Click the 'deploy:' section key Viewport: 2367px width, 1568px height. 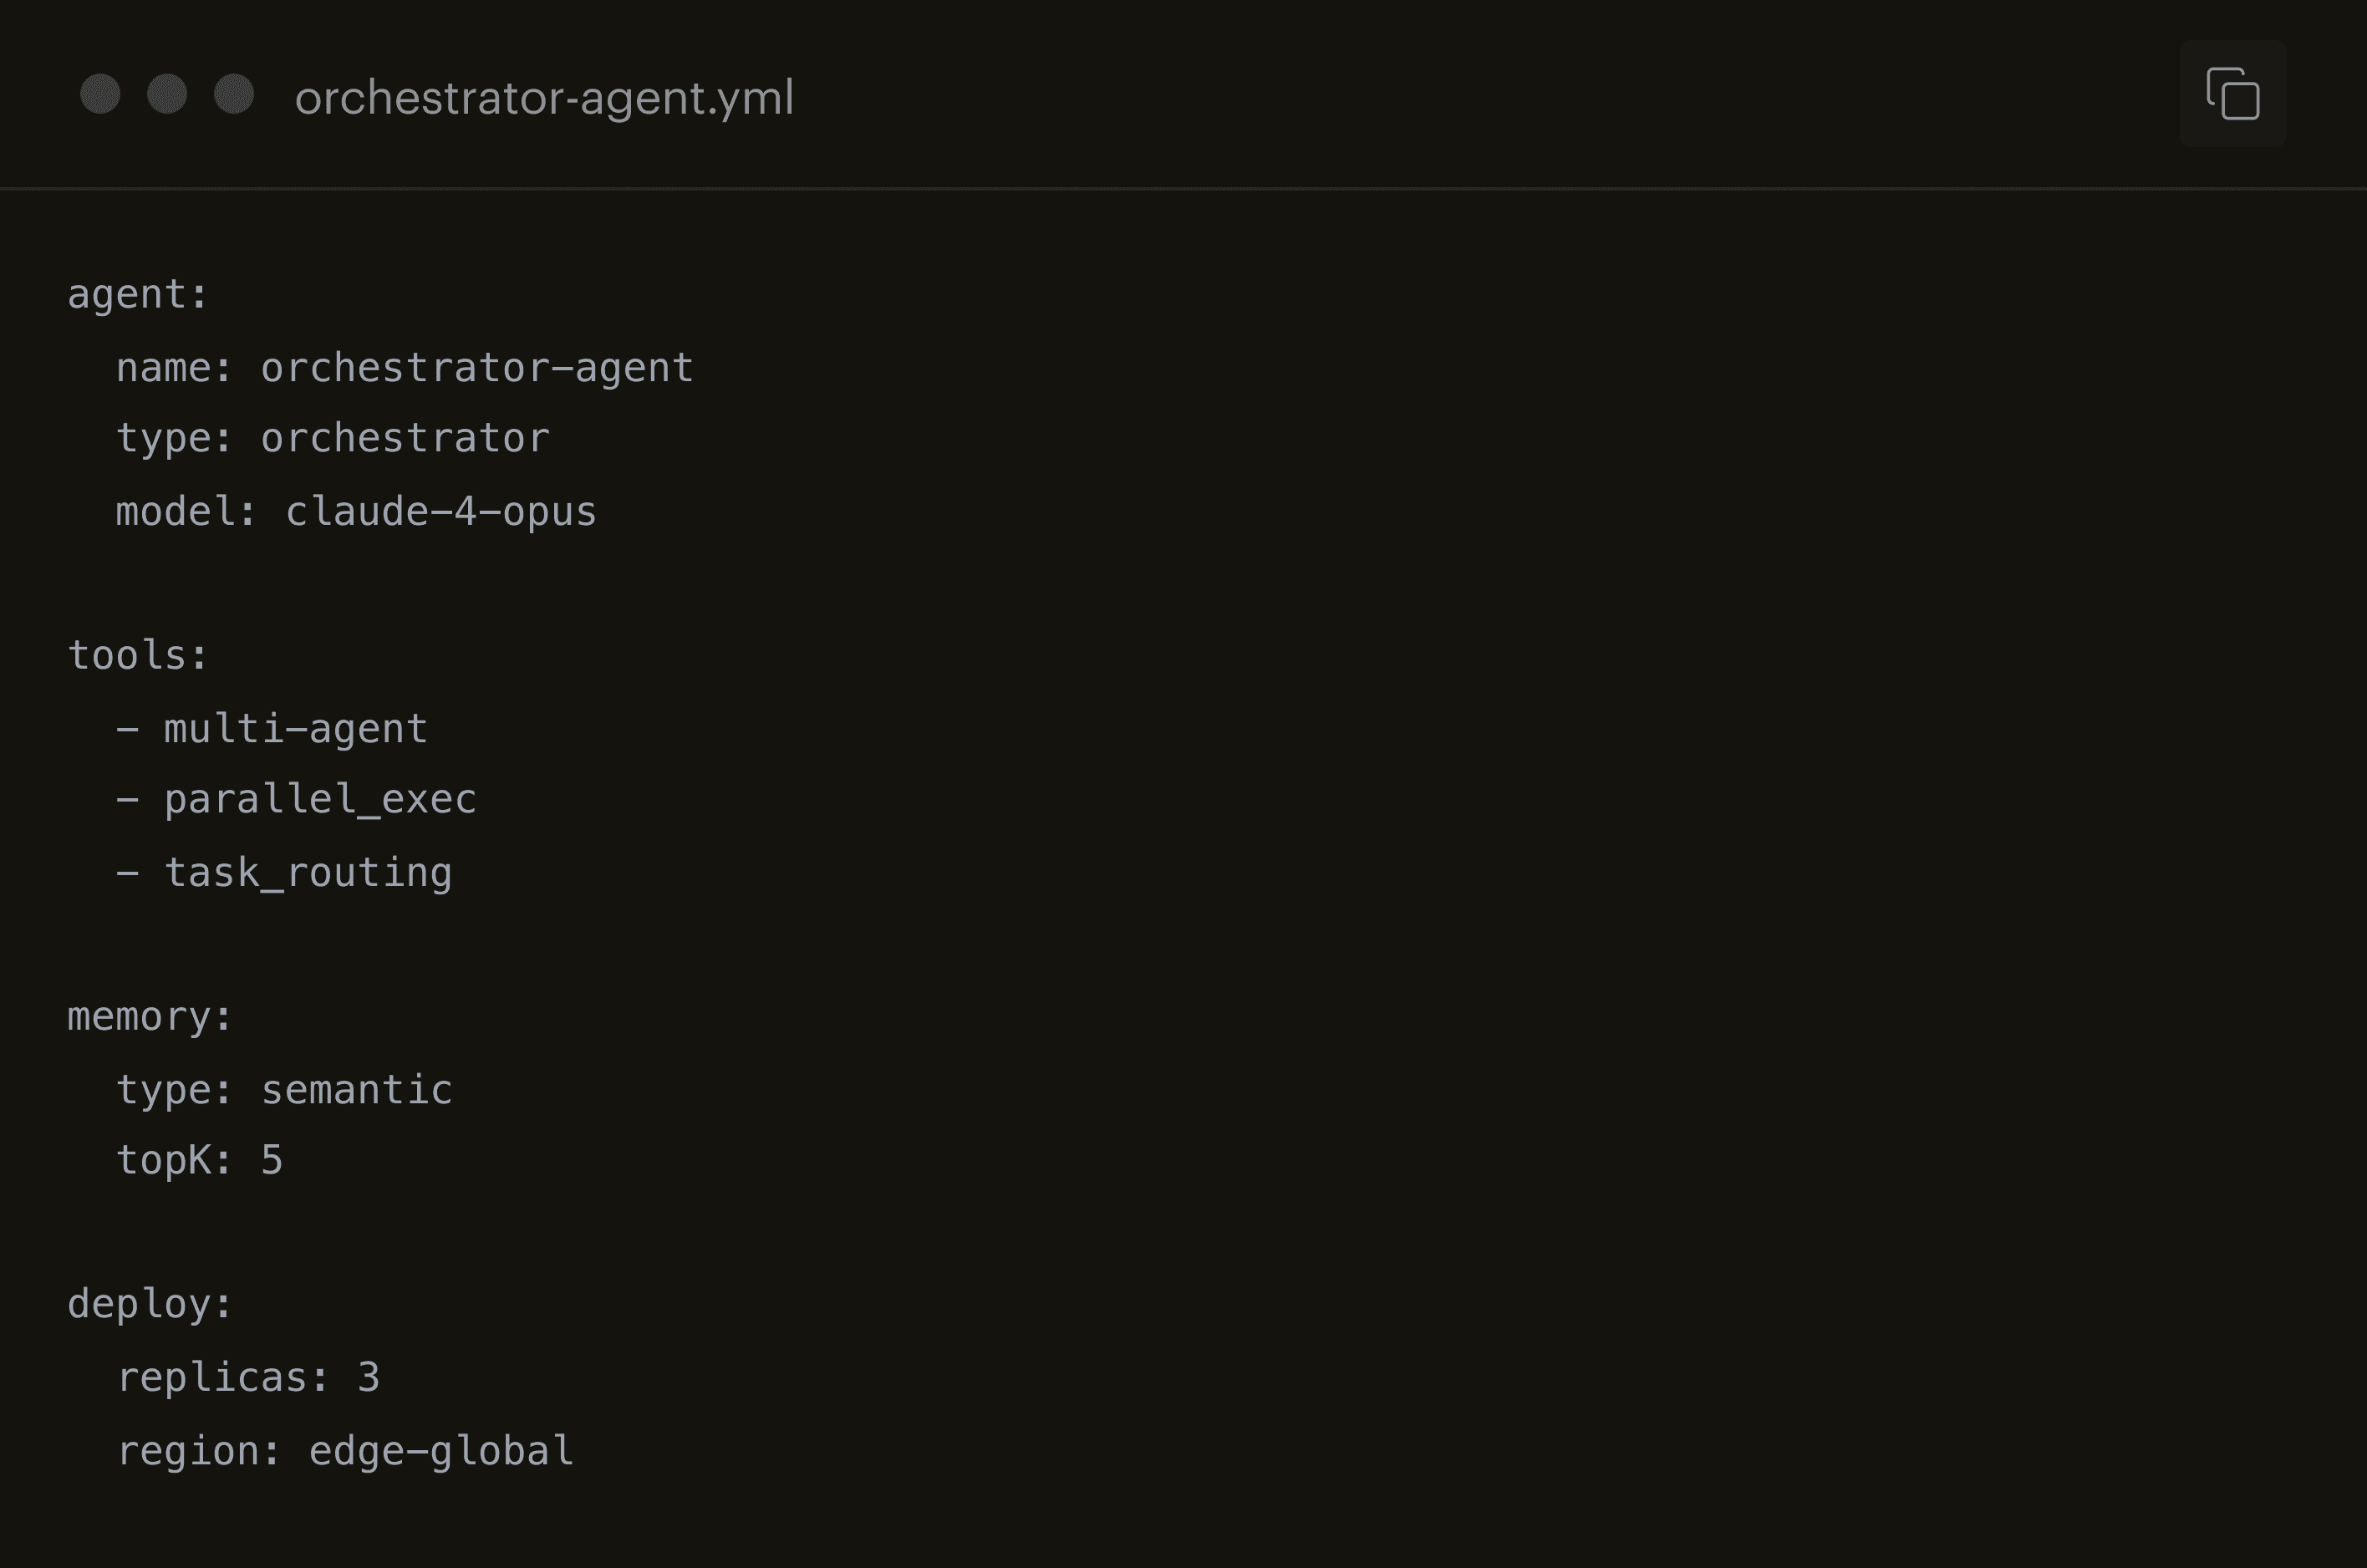coord(150,1304)
